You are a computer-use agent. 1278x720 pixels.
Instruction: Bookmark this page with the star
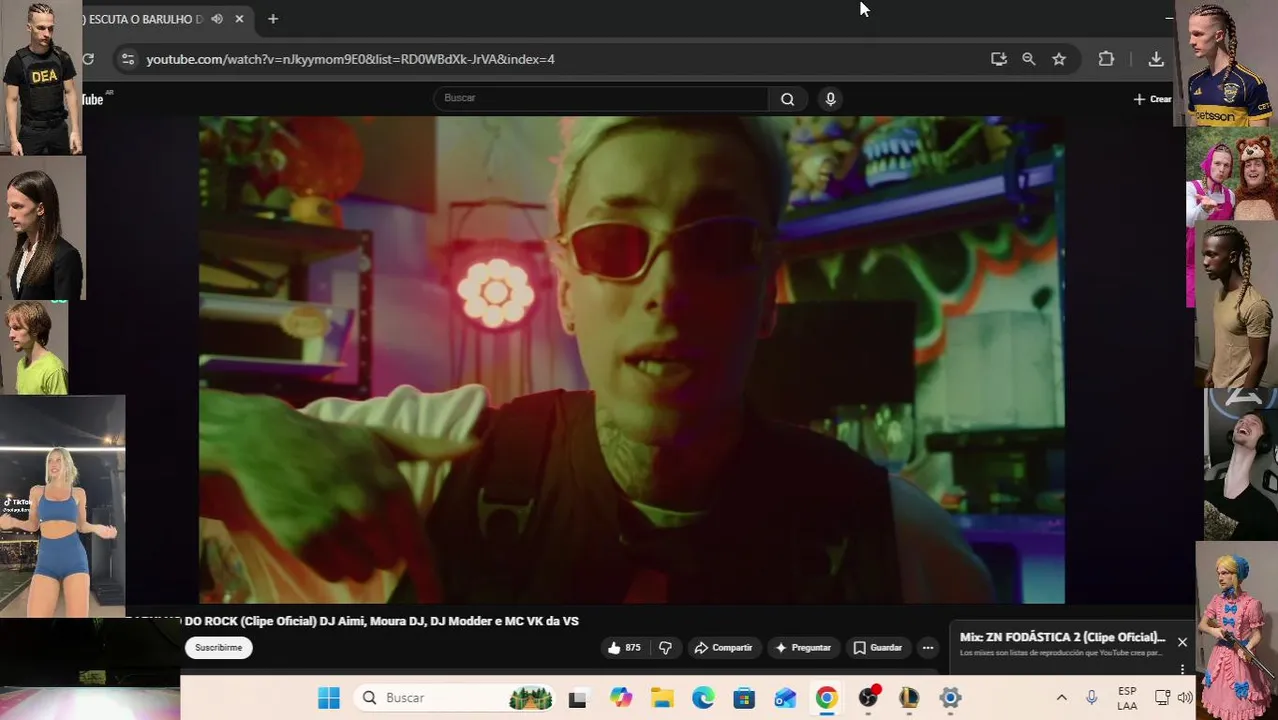point(1059,59)
